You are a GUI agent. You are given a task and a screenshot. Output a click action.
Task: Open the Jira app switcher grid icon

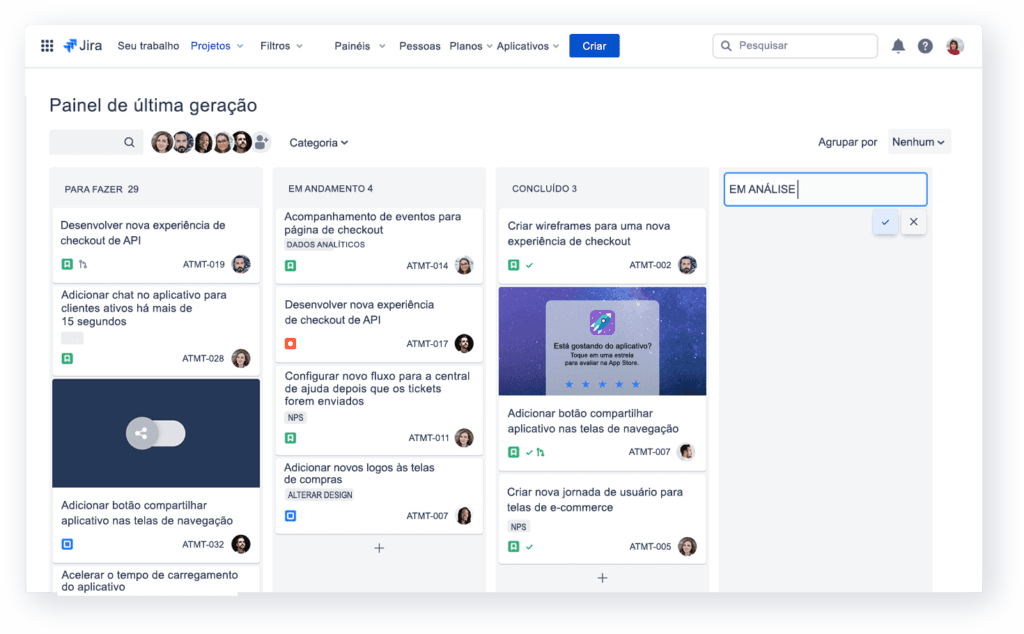(x=47, y=45)
